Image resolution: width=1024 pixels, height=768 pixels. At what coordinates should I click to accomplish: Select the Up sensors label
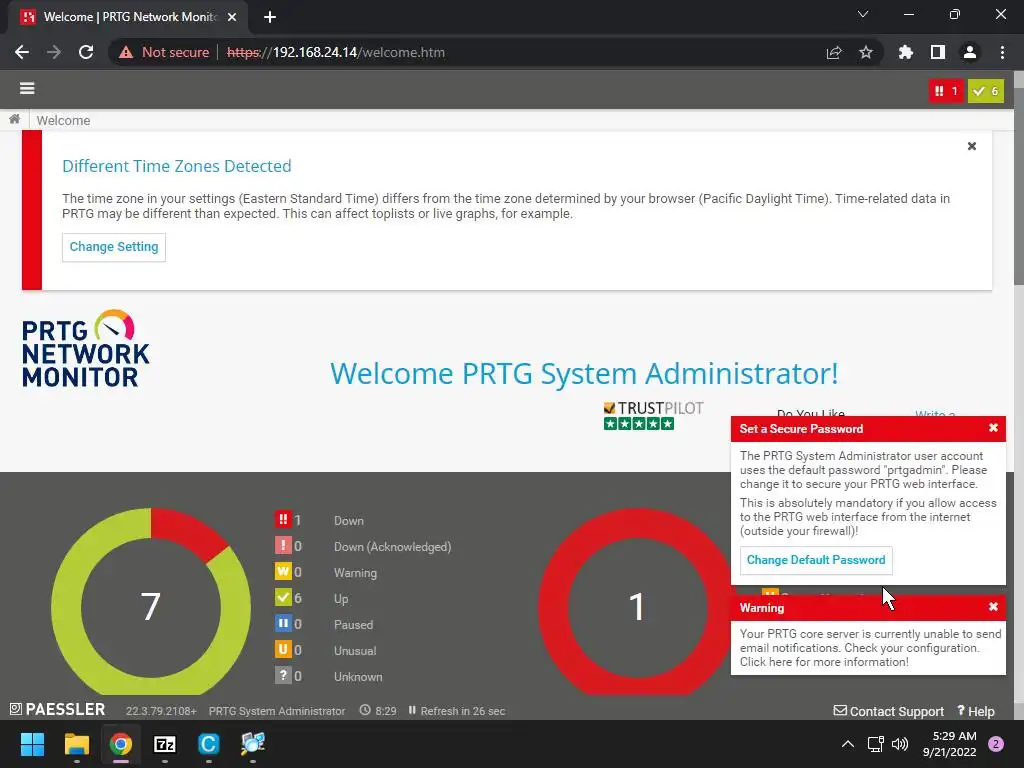click(341, 599)
